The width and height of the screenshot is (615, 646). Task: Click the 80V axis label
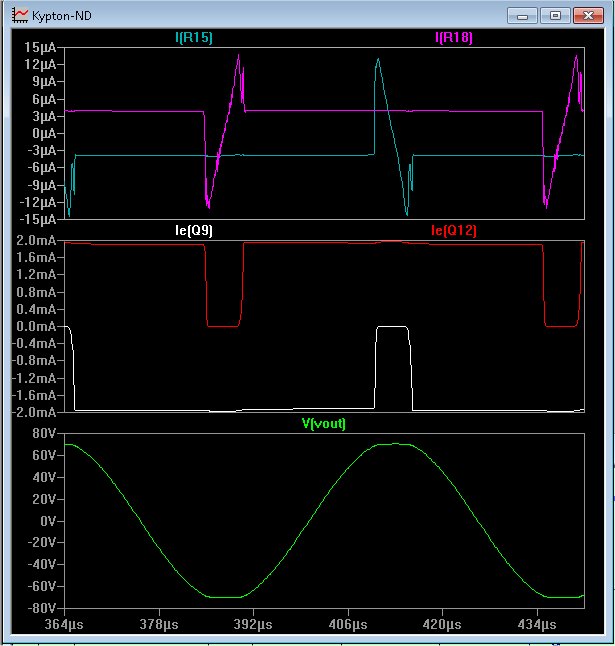point(44,433)
